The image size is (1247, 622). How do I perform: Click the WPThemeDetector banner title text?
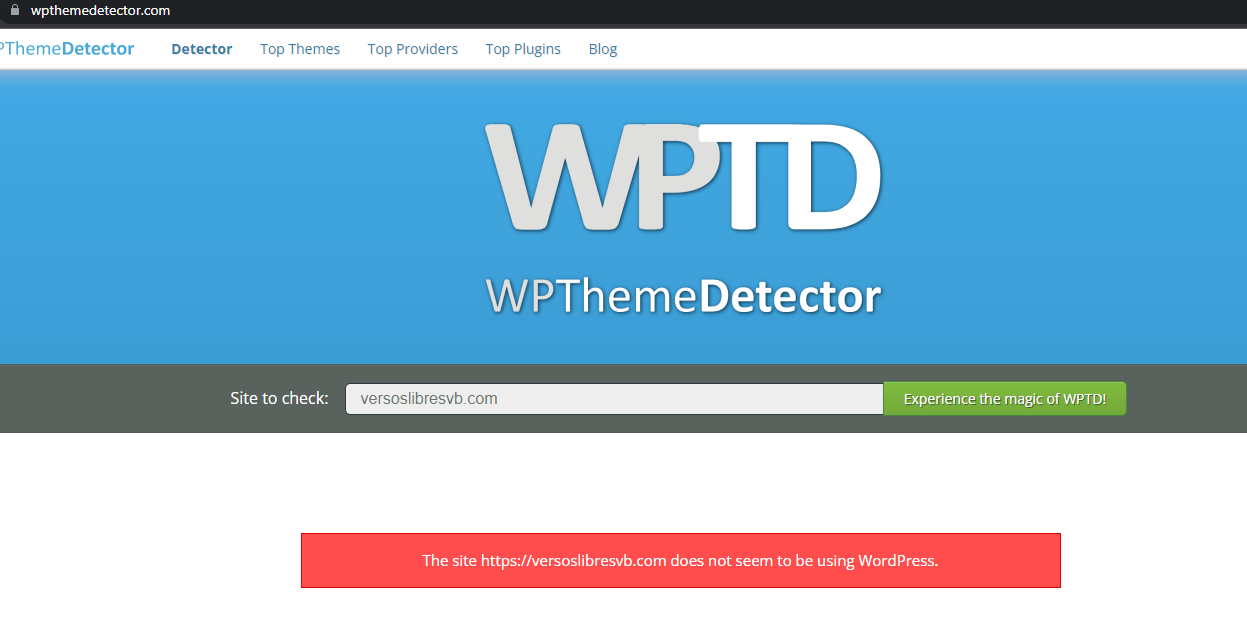click(x=683, y=297)
